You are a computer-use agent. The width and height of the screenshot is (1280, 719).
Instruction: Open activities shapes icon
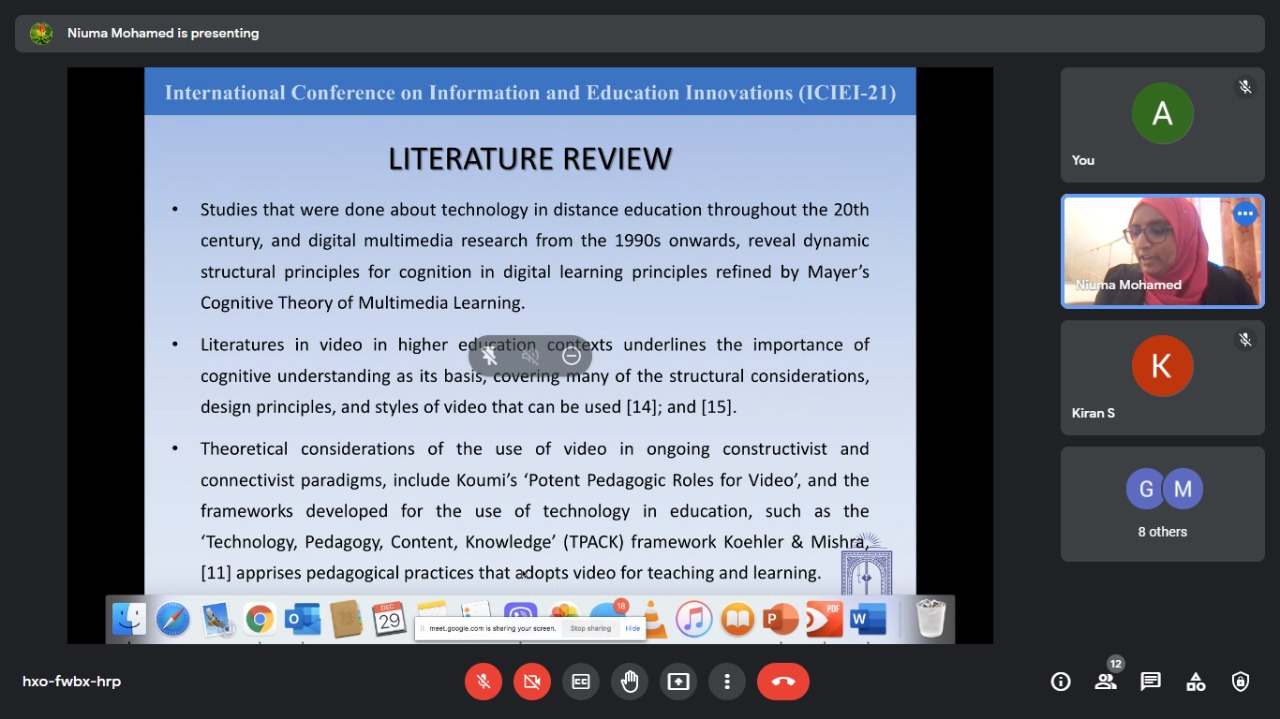[1196, 682]
